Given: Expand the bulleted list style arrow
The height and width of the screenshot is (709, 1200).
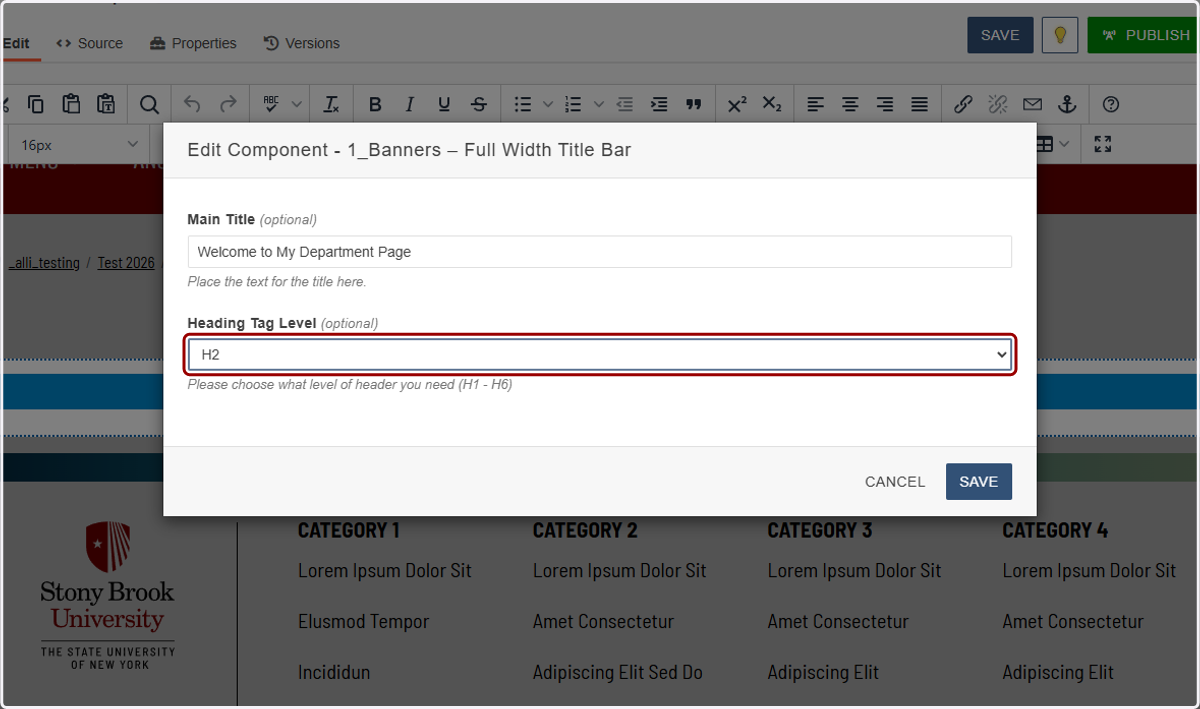Looking at the screenshot, I should click(x=547, y=104).
